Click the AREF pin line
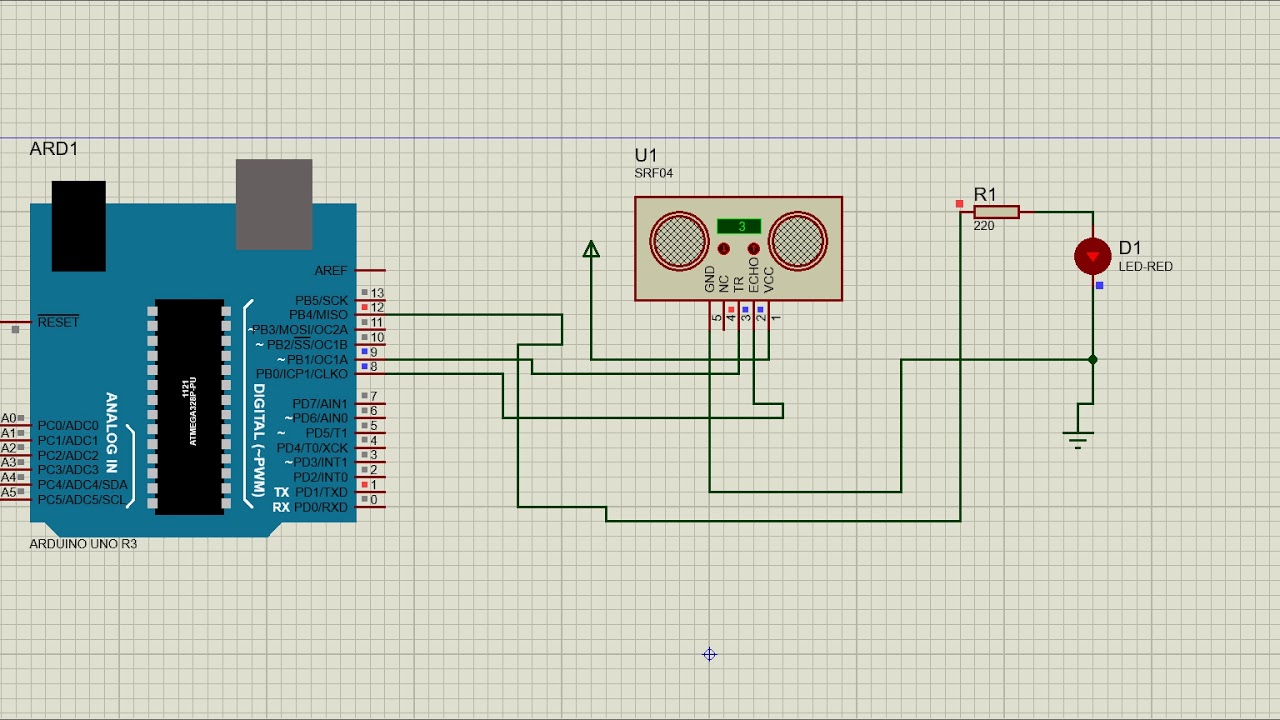 pyautogui.click(x=368, y=270)
